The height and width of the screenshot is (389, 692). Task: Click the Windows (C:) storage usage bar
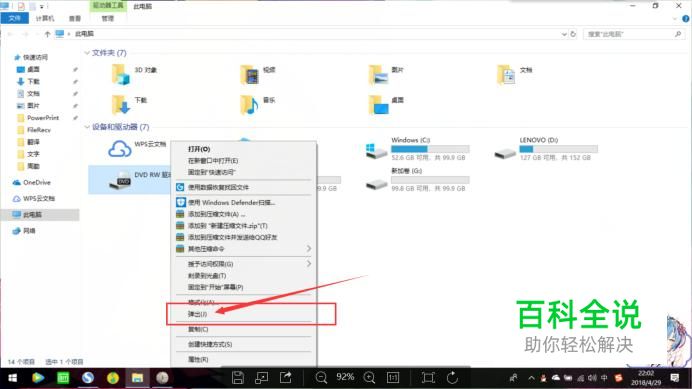(430, 149)
